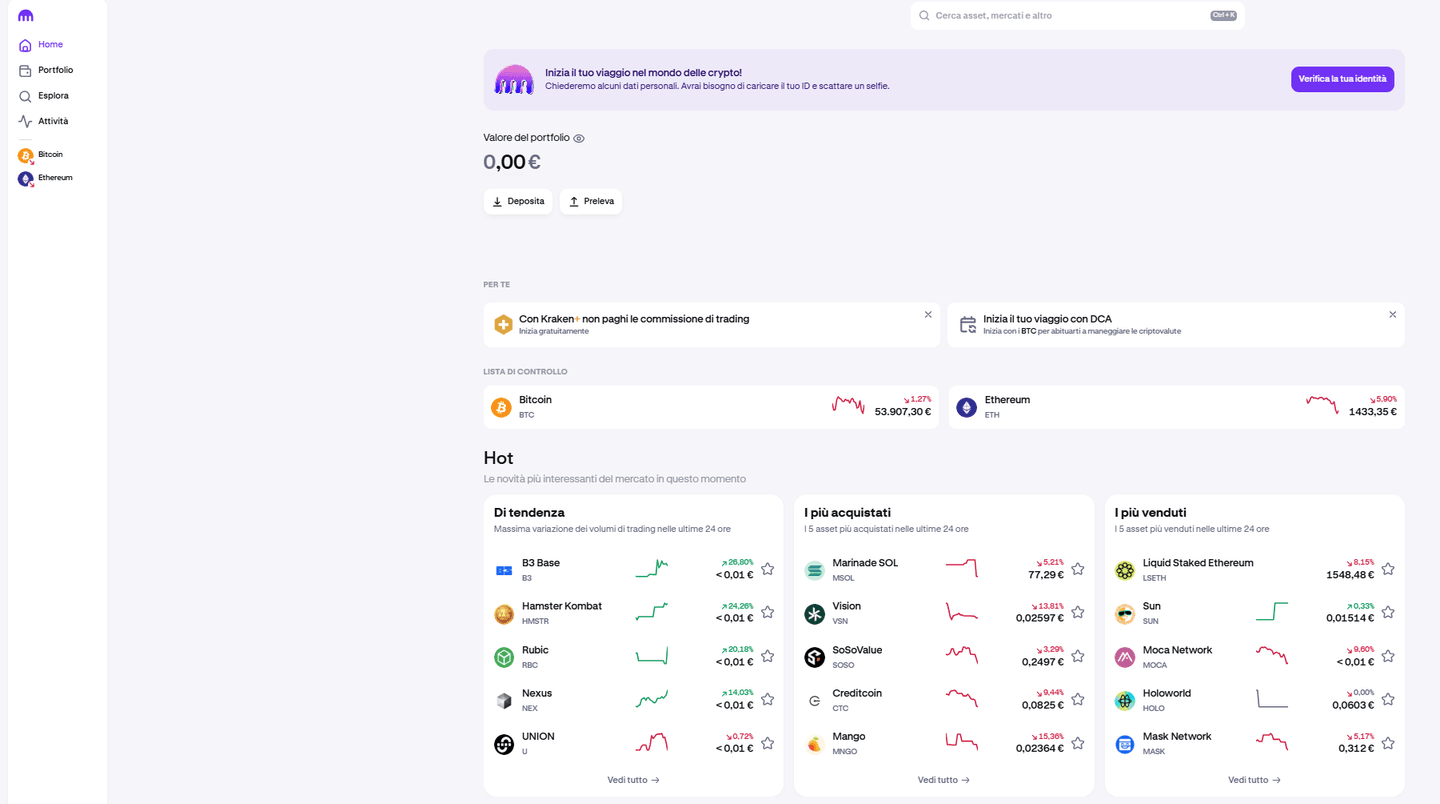The height and width of the screenshot is (804, 1440).
Task: Favorite Hamster Kombat with star
Action: 767,612
